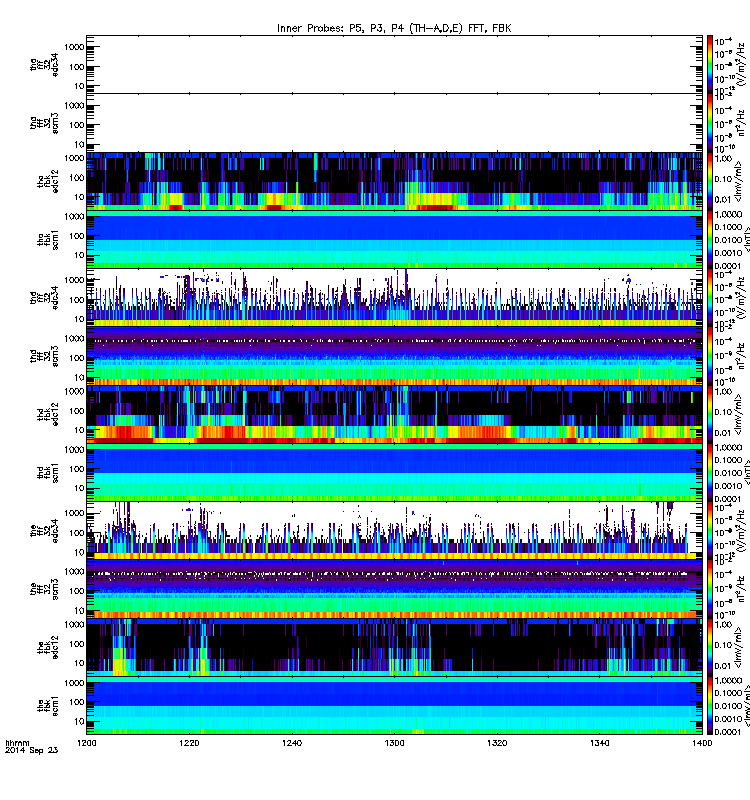Click the color bar beside tha fbk edc12 panel
Viewport: 750px width, 800px height.
click(x=710, y=181)
